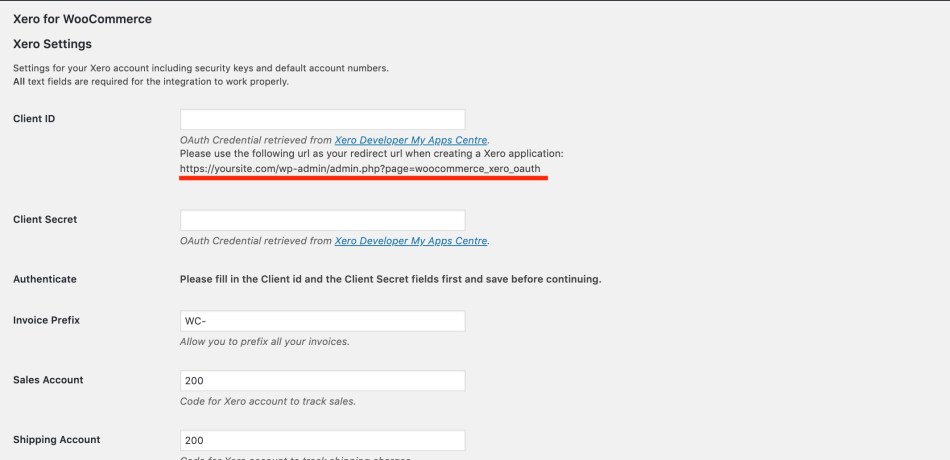Click the Client ID input field
This screenshot has width=950, height=460.
pyautogui.click(x=322, y=120)
